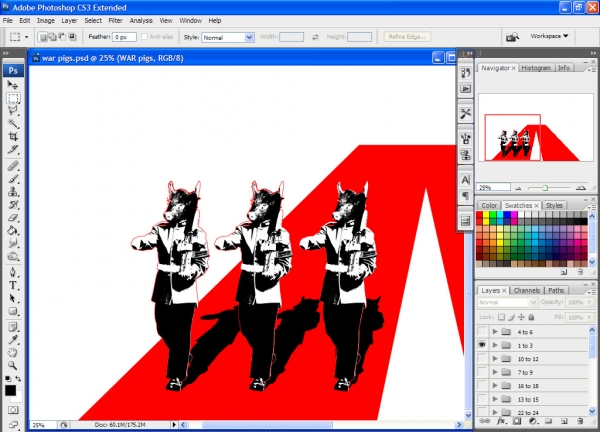Select the Crop tool
The height and width of the screenshot is (432, 600).
click(x=13, y=136)
